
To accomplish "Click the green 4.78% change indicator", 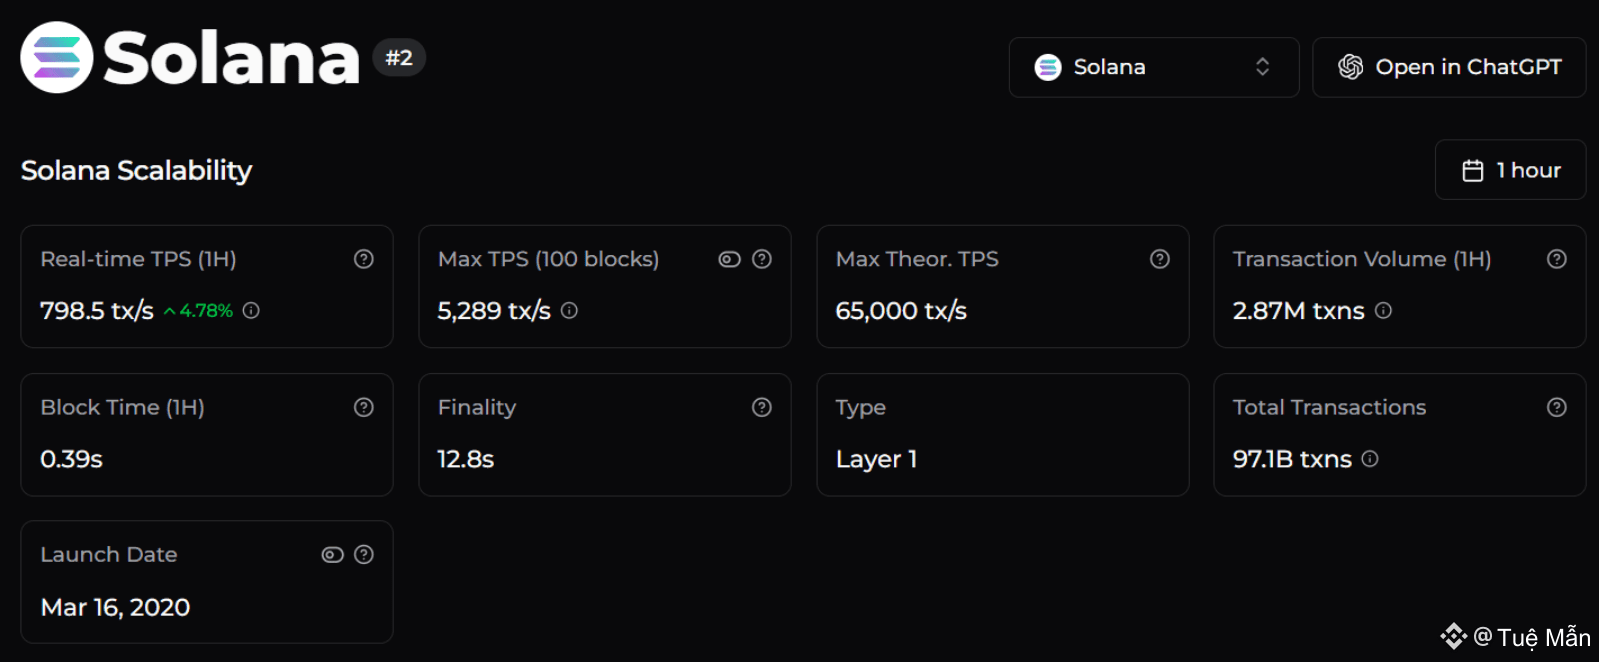I will (199, 311).
